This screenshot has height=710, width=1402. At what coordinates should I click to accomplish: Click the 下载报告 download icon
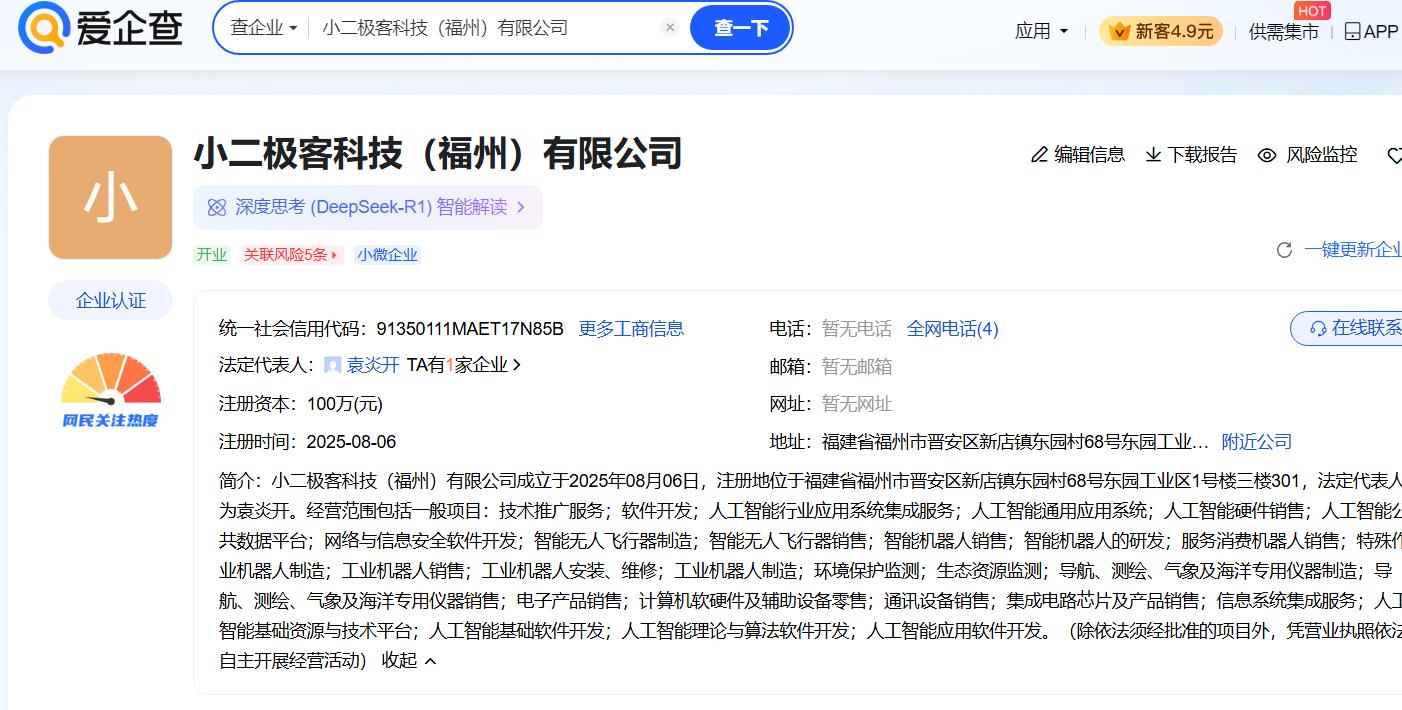[x=1153, y=155]
